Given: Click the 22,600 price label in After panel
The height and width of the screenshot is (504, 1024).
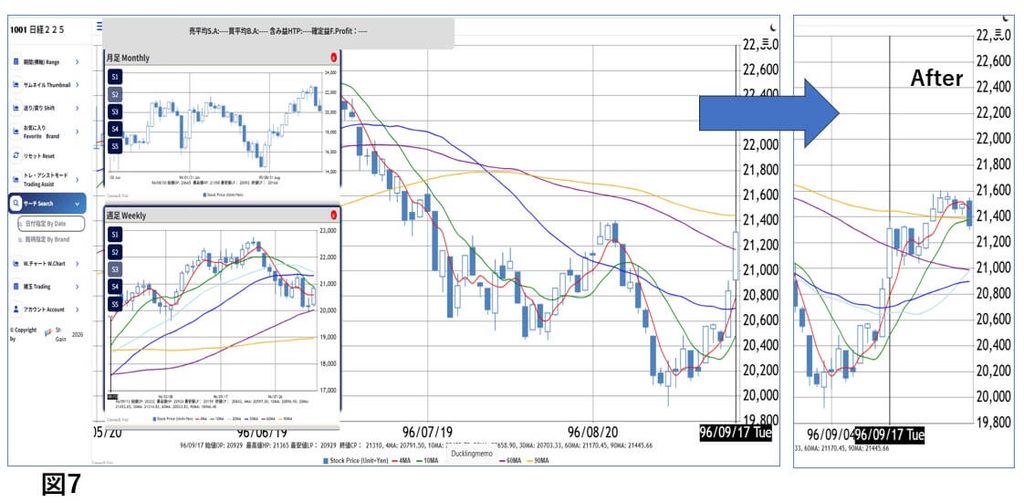Looking at the screenshot, I should [994, 60].
